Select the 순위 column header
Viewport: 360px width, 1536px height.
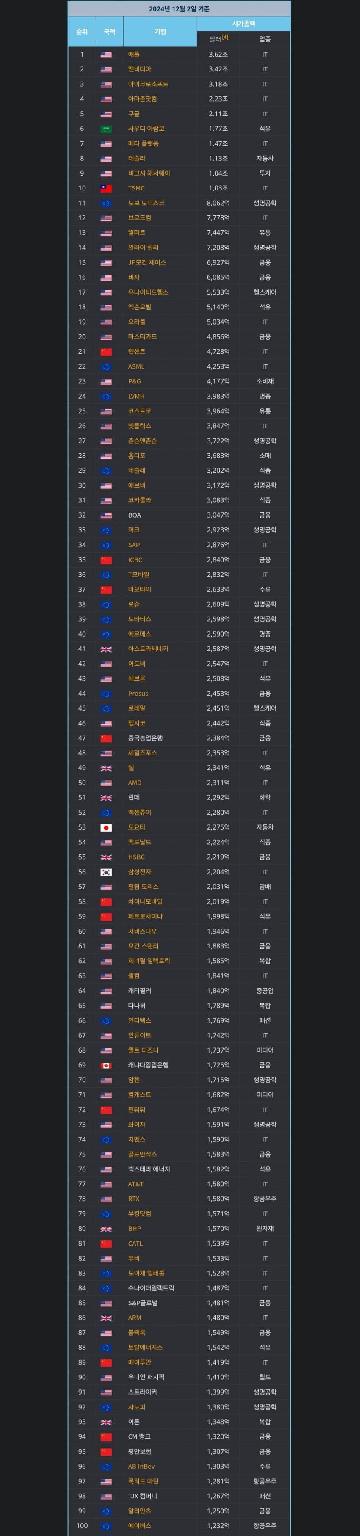(82, 32)
